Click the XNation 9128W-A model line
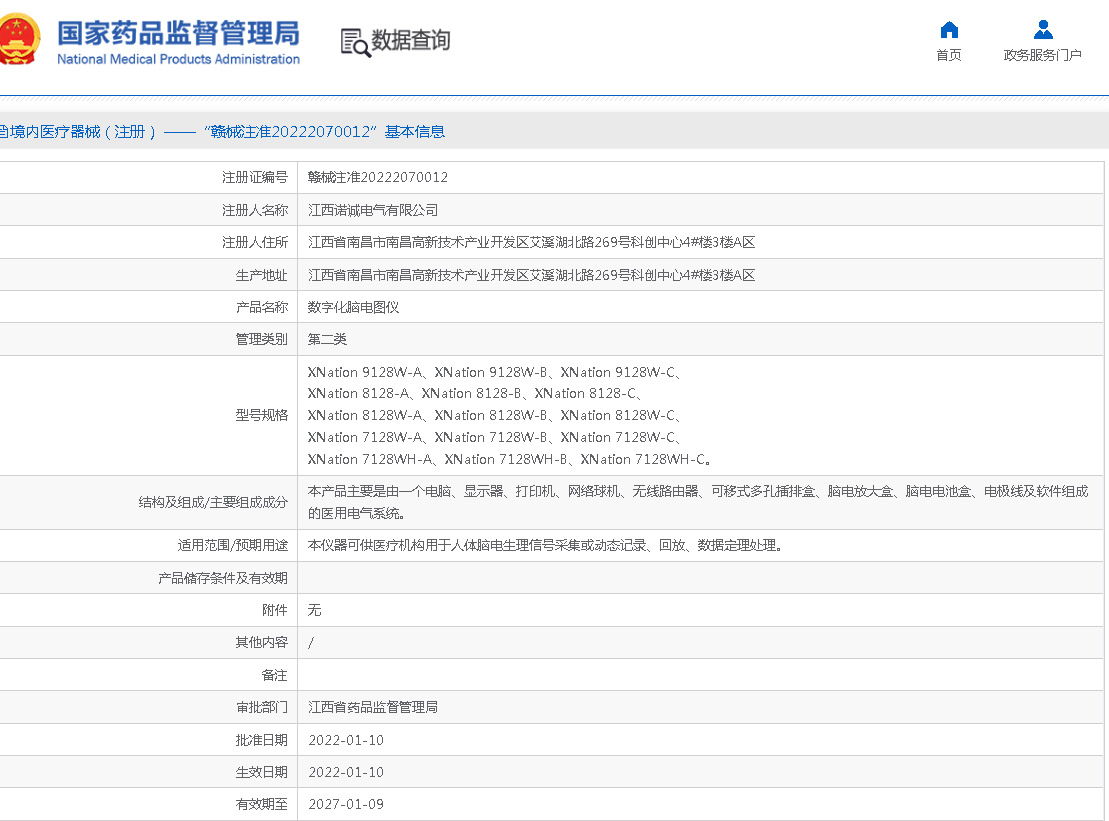The width and height of the screenshot is (1109, 821). coord(367,372)
